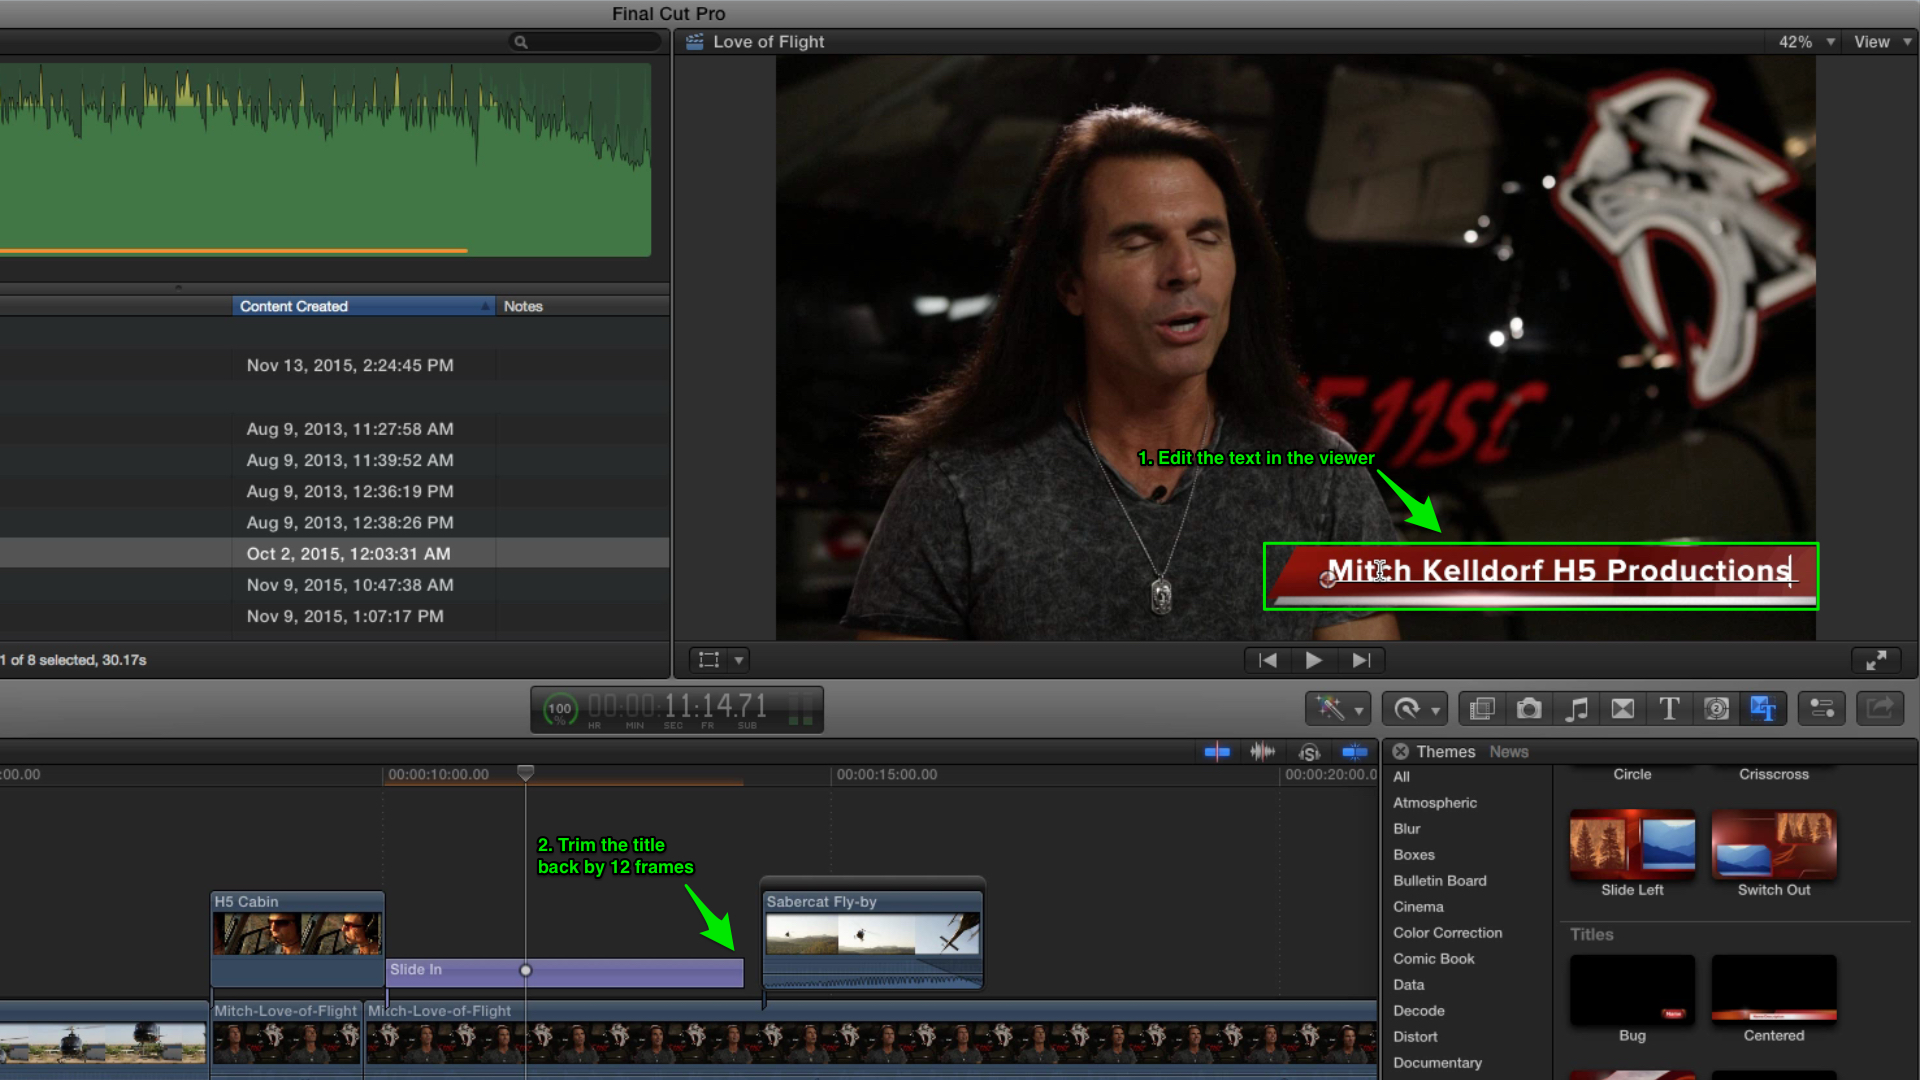Select the Sabercat Fly-by clip
The width and height of the screenshot is (1920, 1080).
pos(872,939)
